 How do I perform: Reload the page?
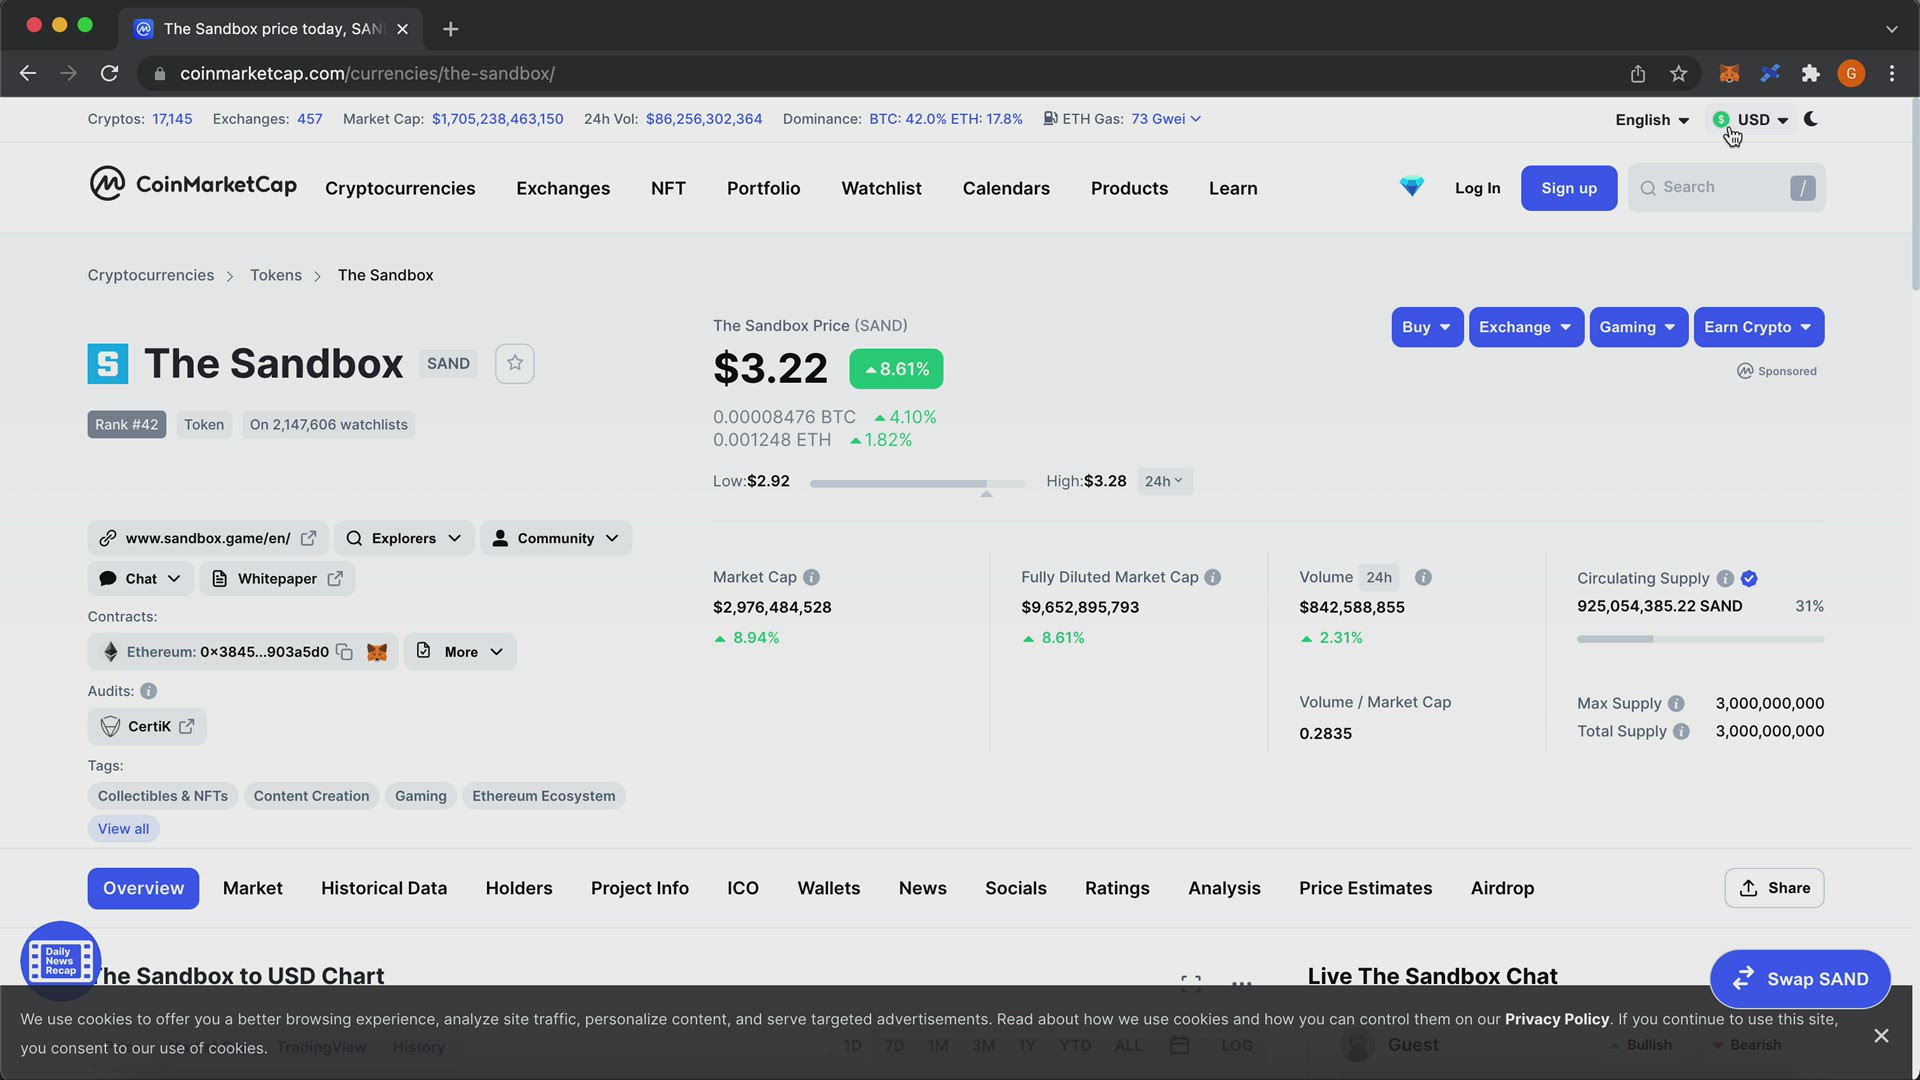pyautogui.click(x=110, y=73)
